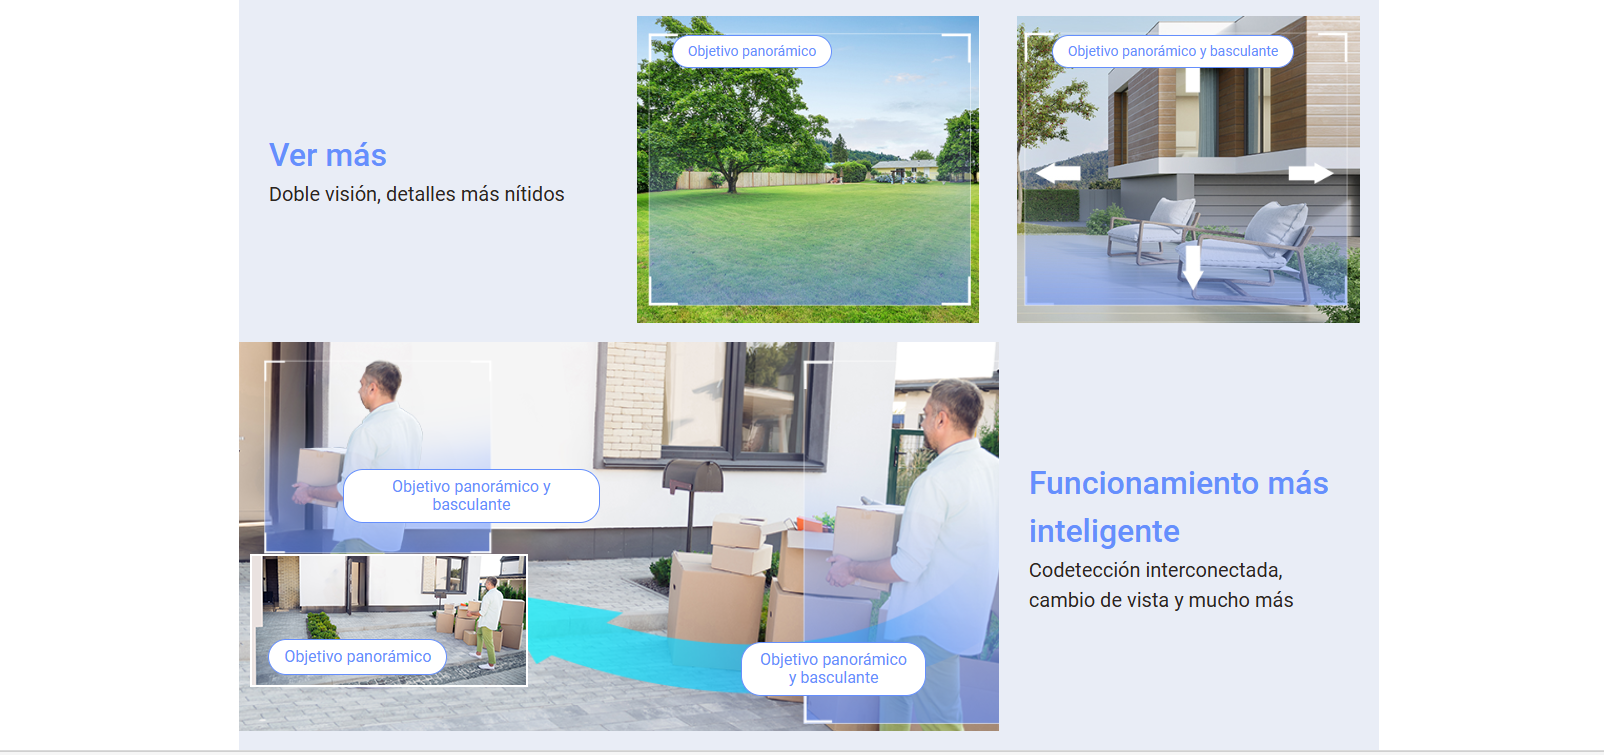Click the right-pointing white arrow on house image
The height and width of the screenshot is (755, 1604).
[x=1311, y=173]
